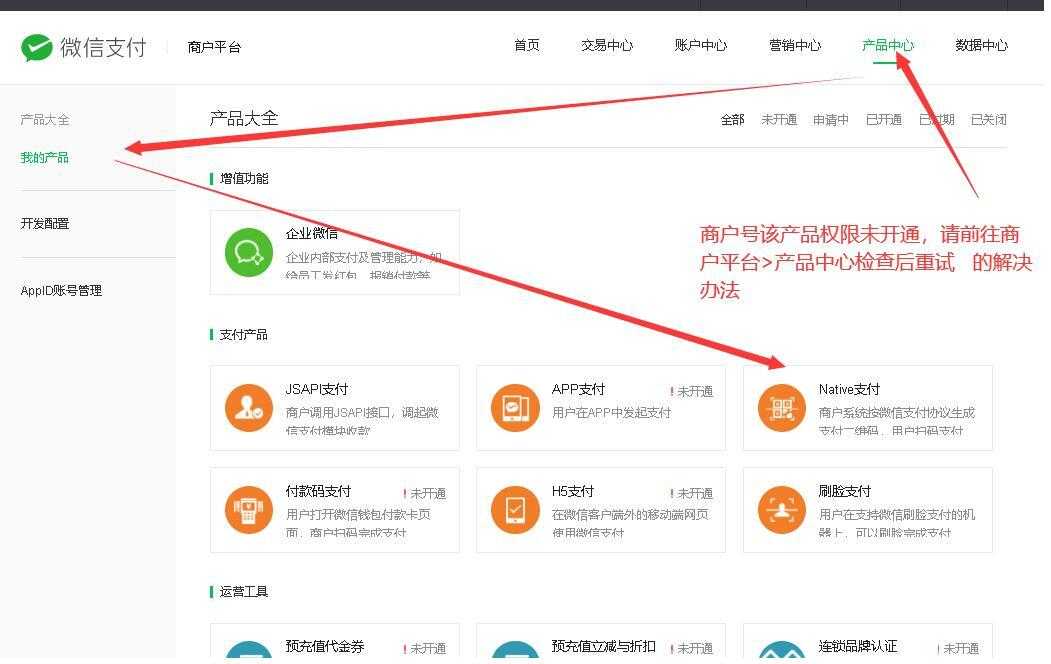This screenshot has width=1051, height=664.
Task: Click the JSAPI支付 orange user icon
Action: [249, 408]
